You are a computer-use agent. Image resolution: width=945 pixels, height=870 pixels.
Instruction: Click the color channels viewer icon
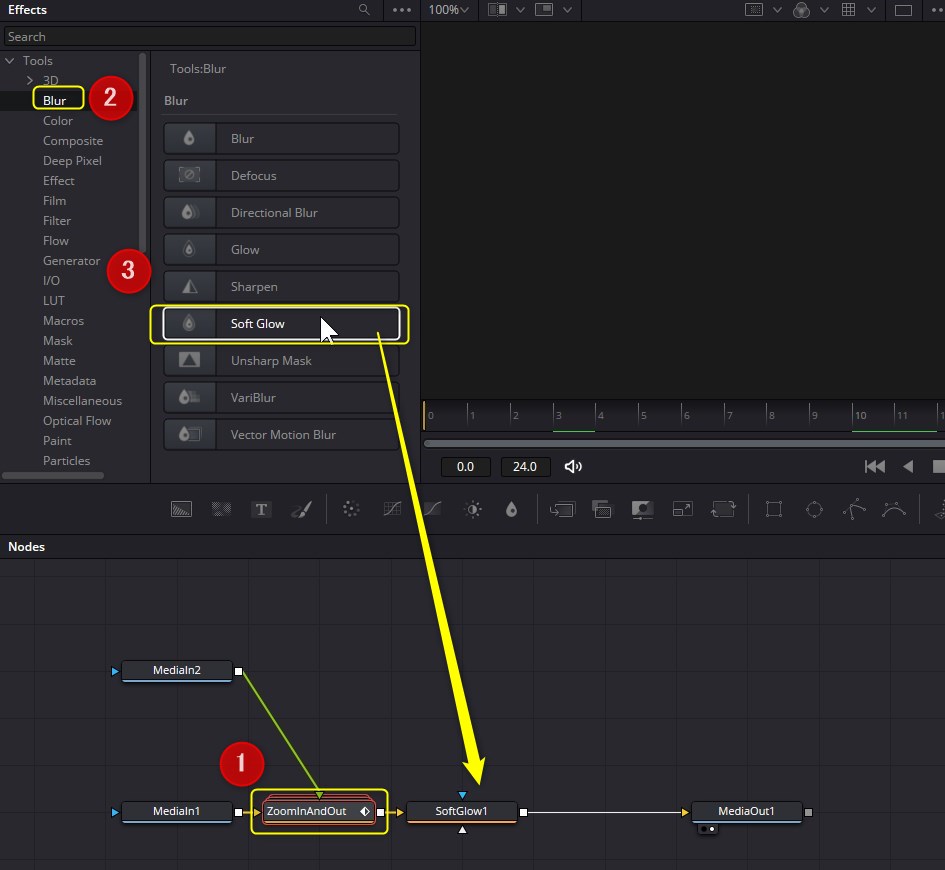point(801,10)
